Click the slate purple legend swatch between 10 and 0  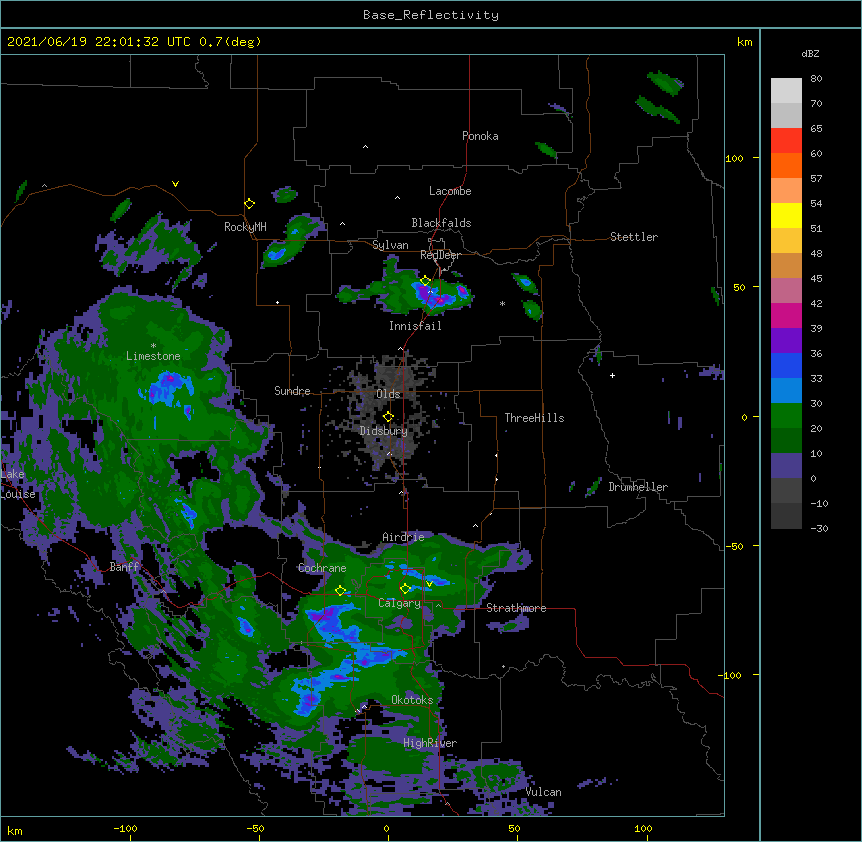pos(786,466)
